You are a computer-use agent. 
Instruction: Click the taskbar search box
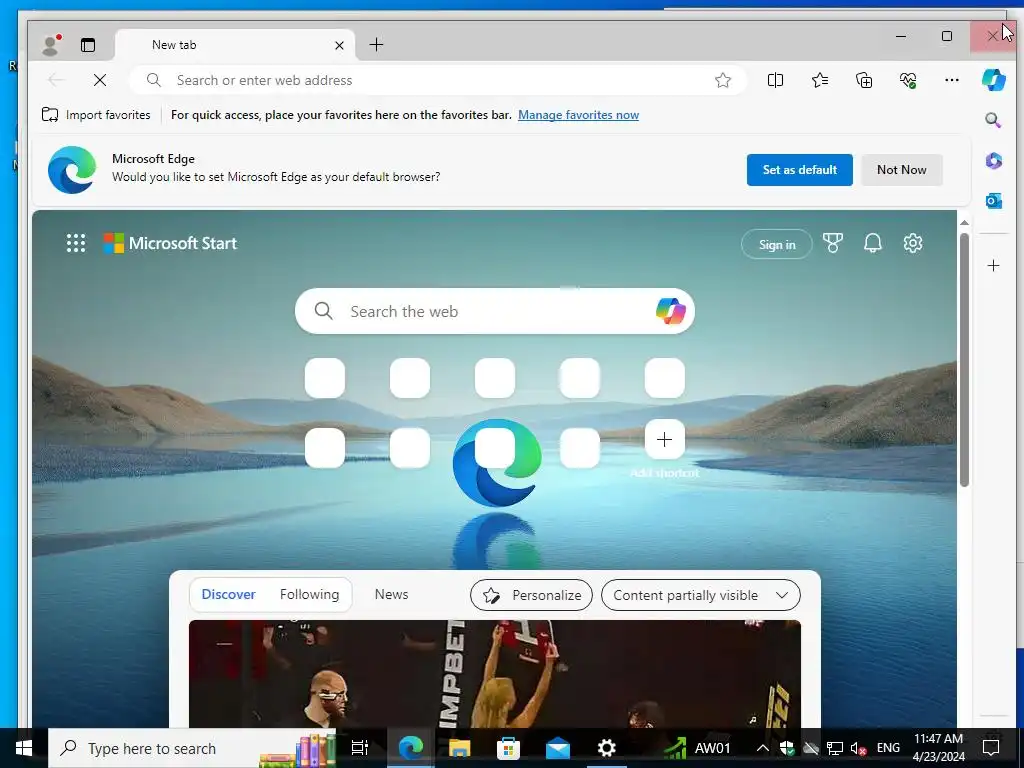click(192, 748)
